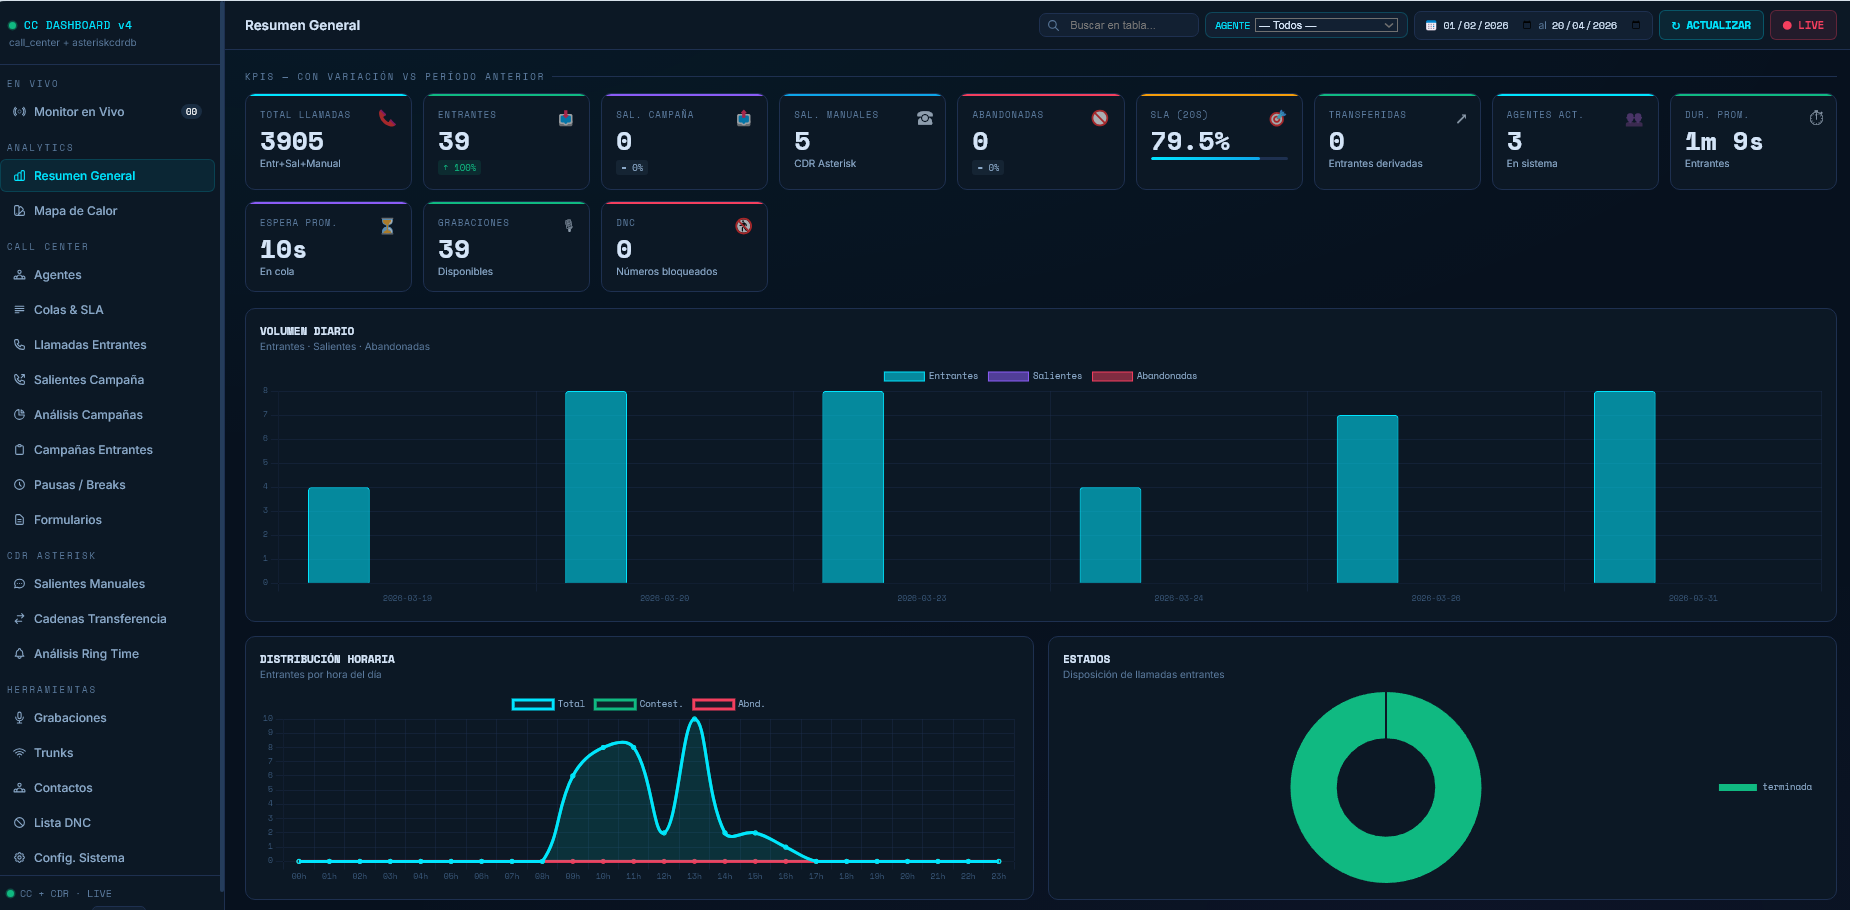The height and width of the screenshot is (910, 1850).
Task: Open the Agente Todos dropdown
Action: [x=1326, y=25]
